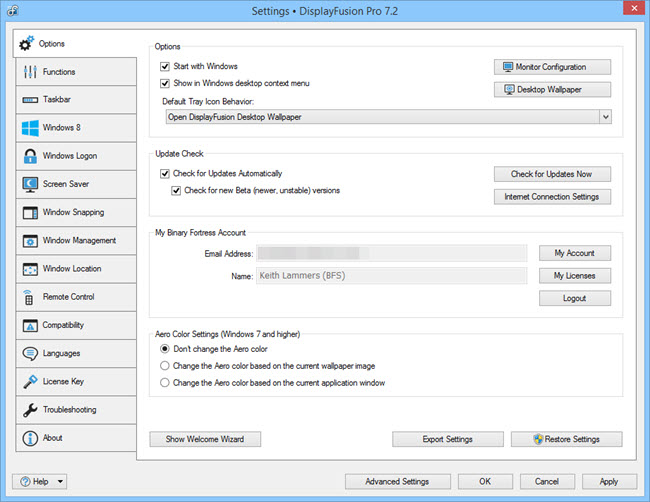Open Desktop Wallpaper settings
Image resolution: width=650 pixels, height=502 pixels.
(552, 90)
